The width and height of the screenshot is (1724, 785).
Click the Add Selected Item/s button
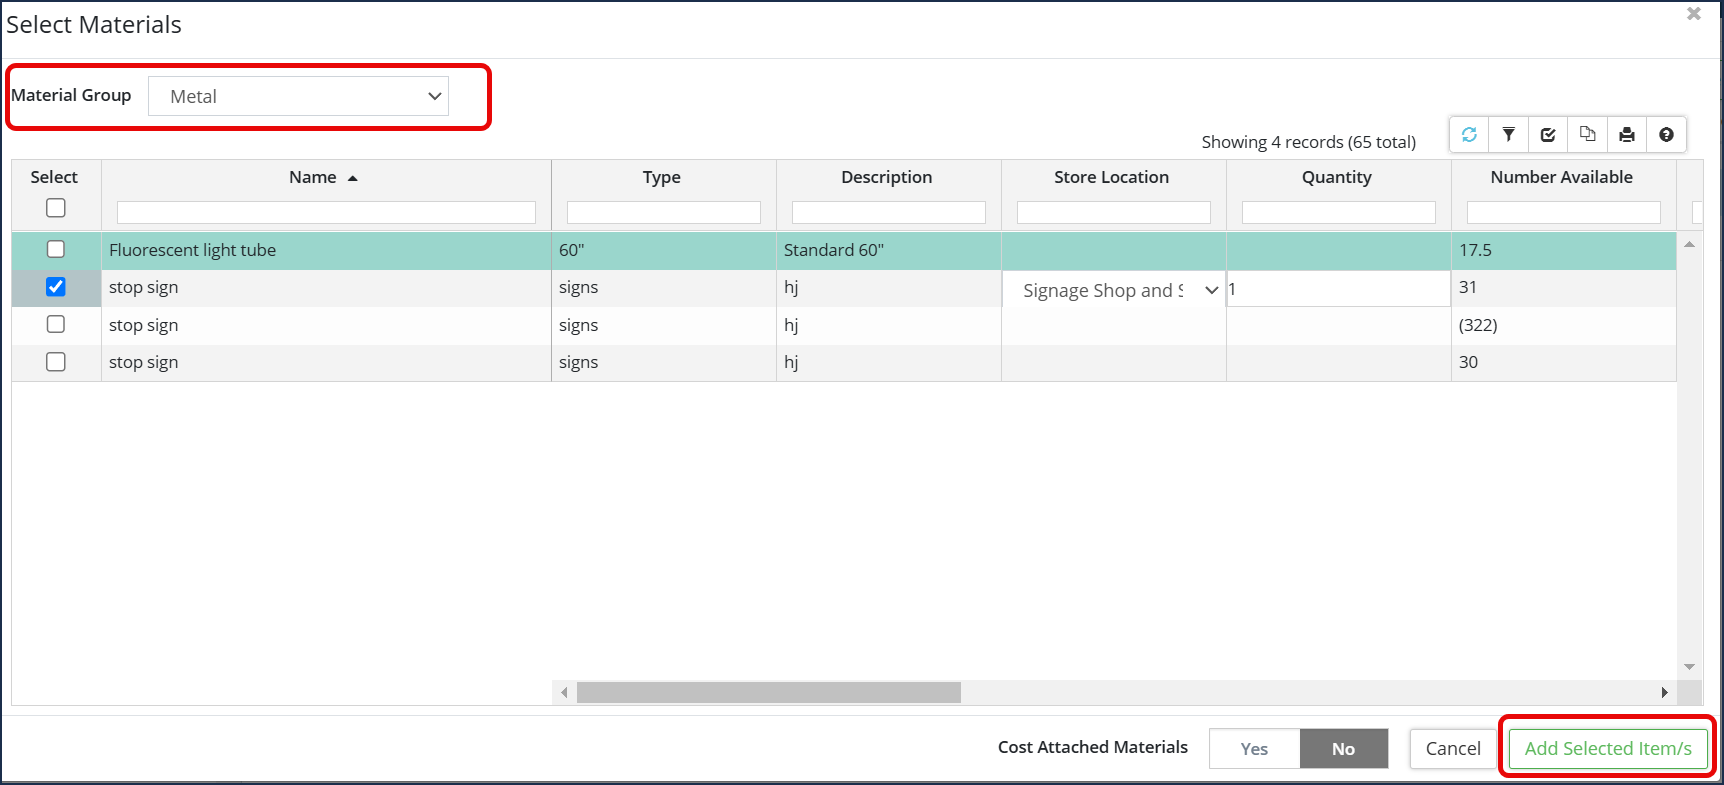[x=1607, y=748]
